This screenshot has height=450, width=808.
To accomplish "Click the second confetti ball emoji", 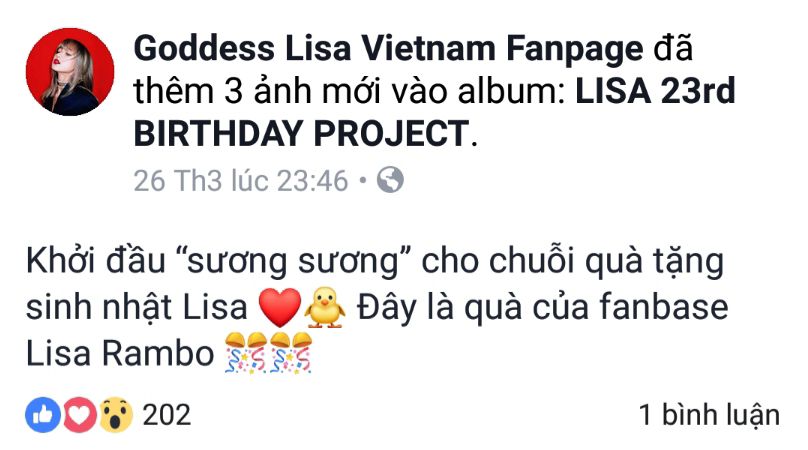I will (x=291, y=353).
